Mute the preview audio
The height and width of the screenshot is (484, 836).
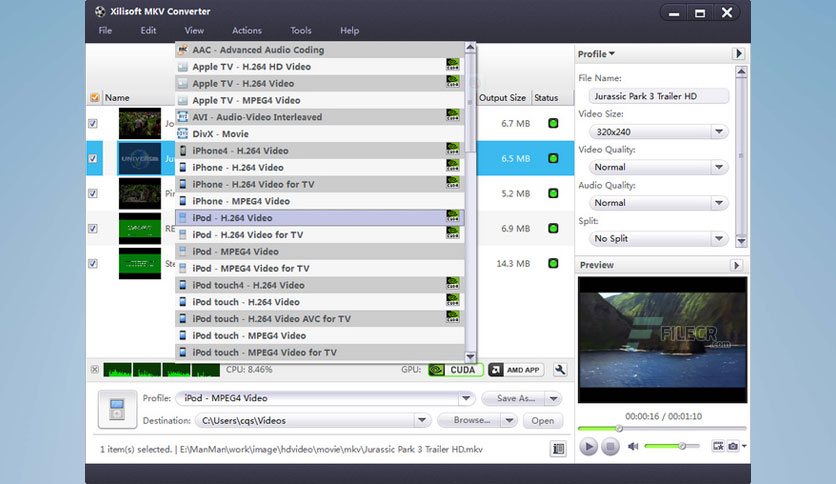tap(633, 446)
